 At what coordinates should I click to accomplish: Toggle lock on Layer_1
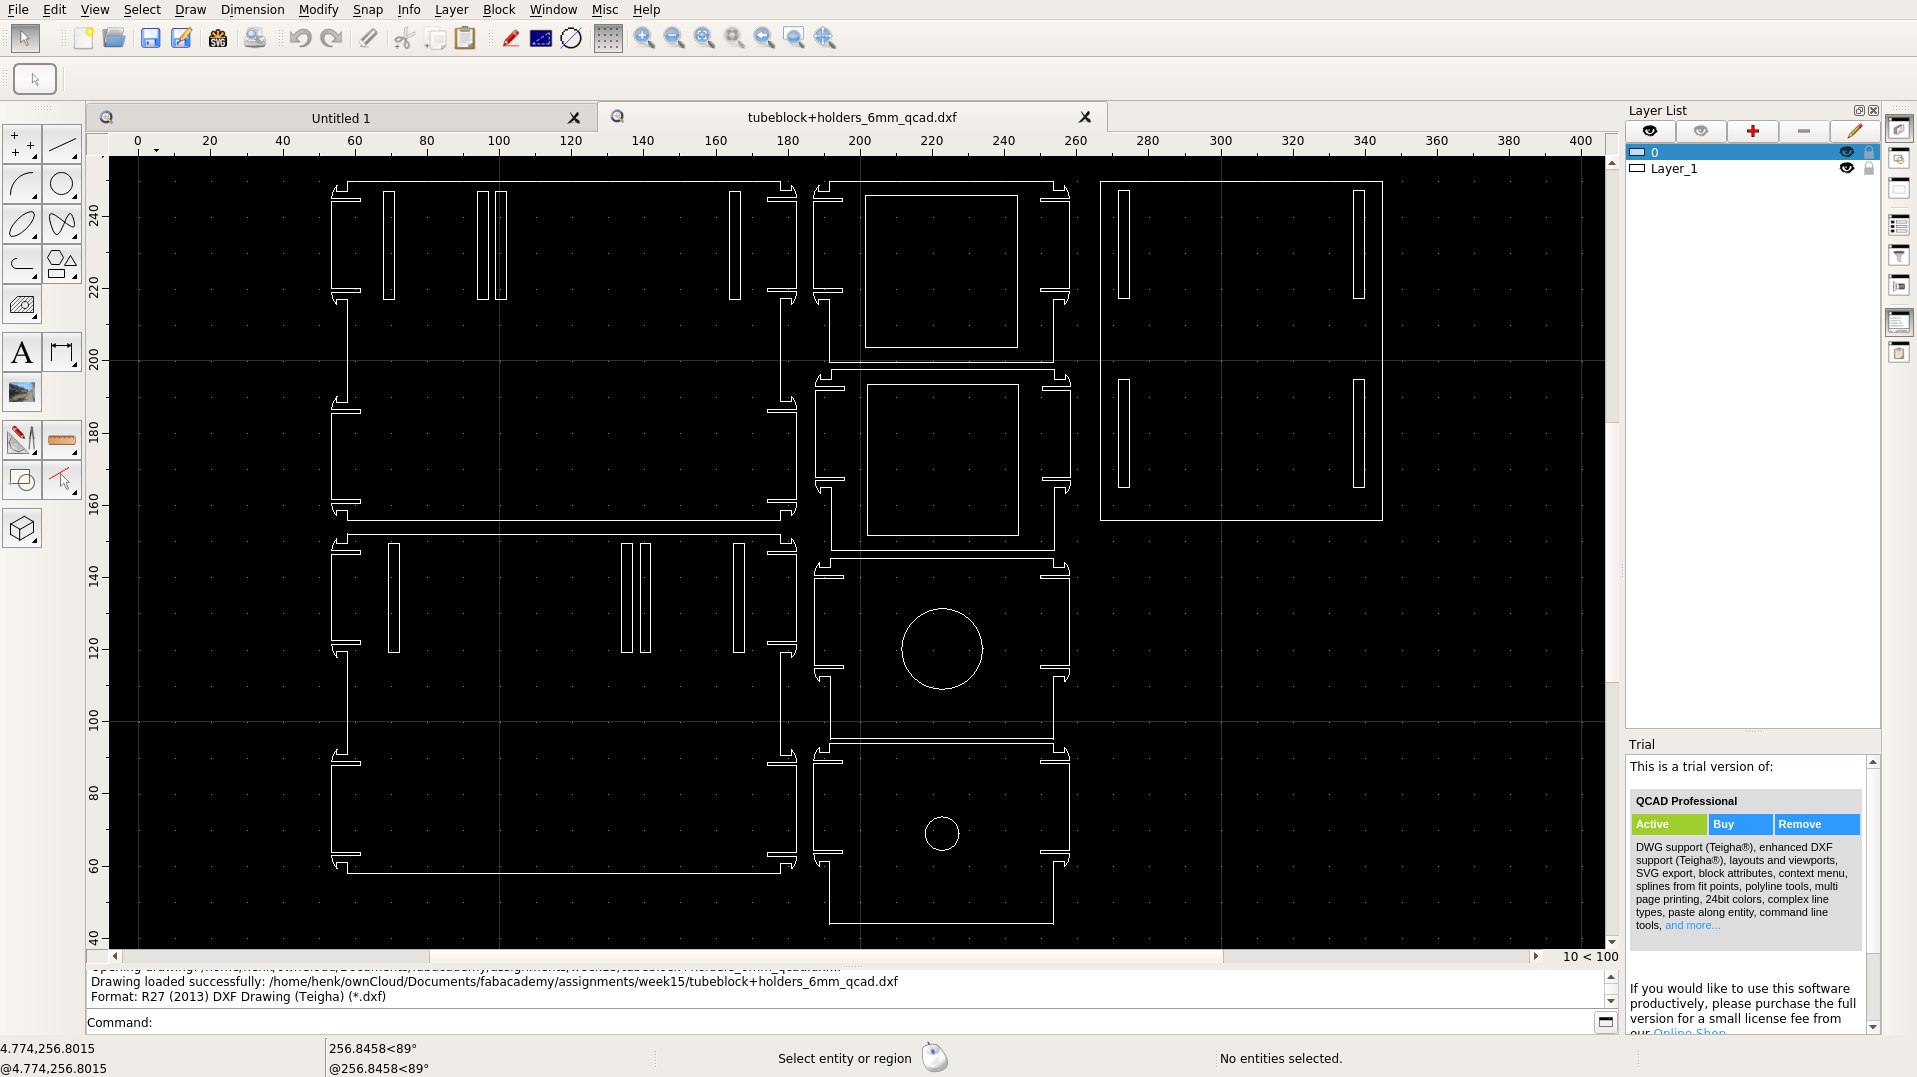[x=1869, y=168]
